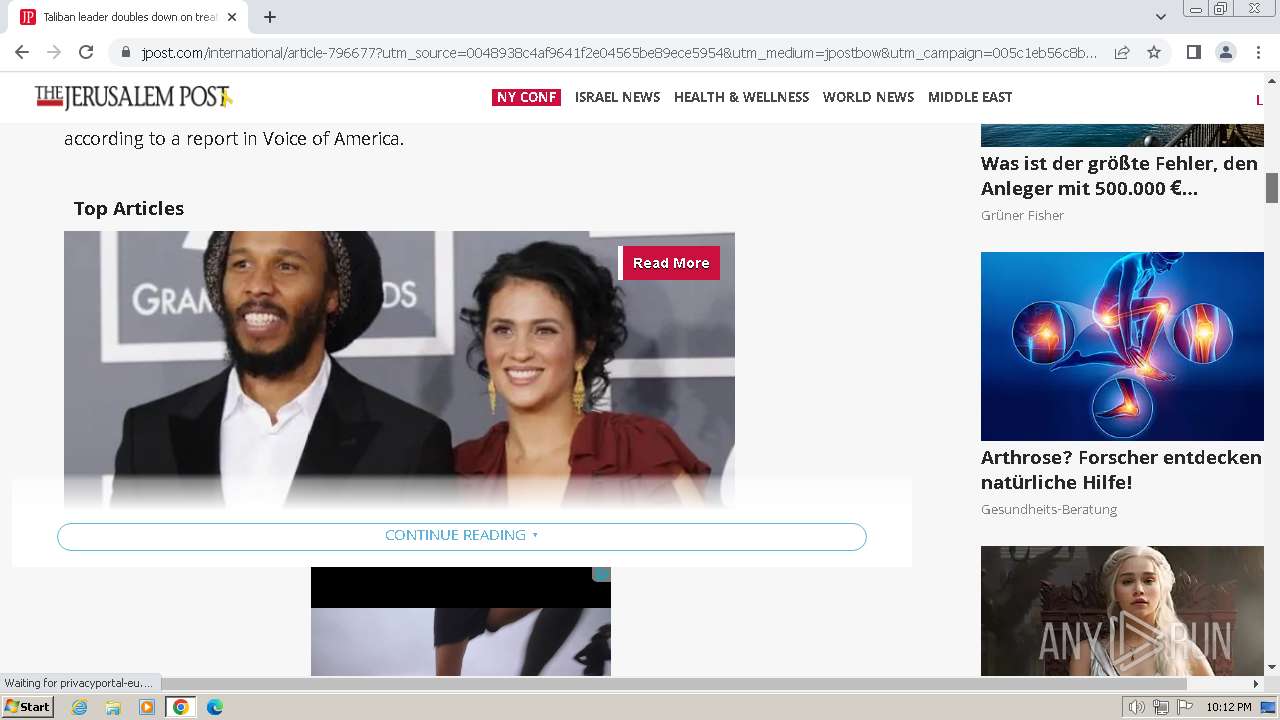
Task: Close the Taliban leader article tab
Action: coord(232,17)
